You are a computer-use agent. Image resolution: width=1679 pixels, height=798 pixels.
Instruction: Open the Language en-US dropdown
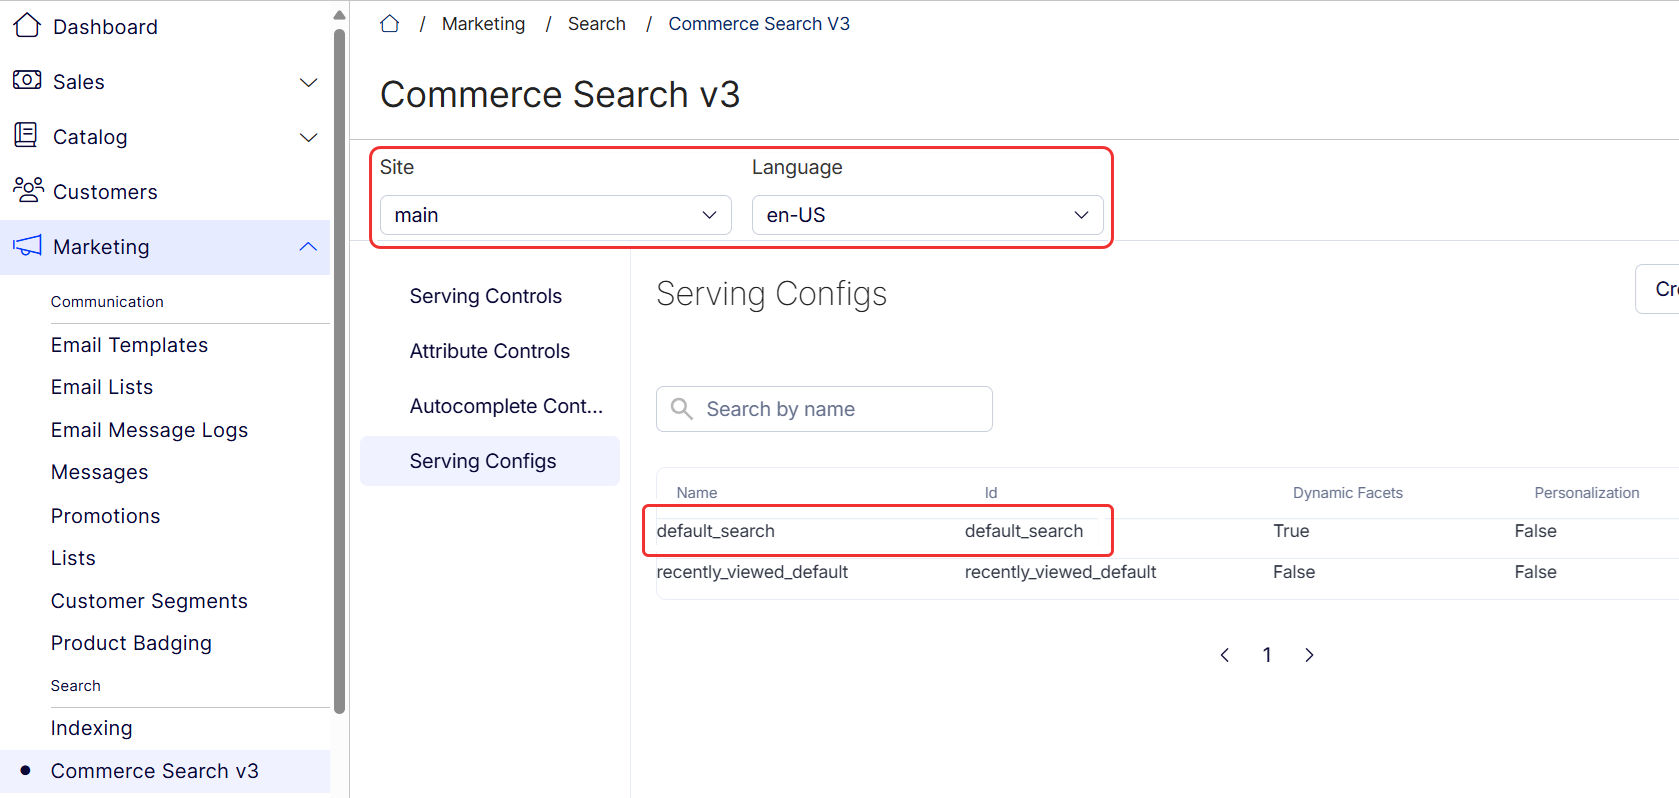(927, 215)
